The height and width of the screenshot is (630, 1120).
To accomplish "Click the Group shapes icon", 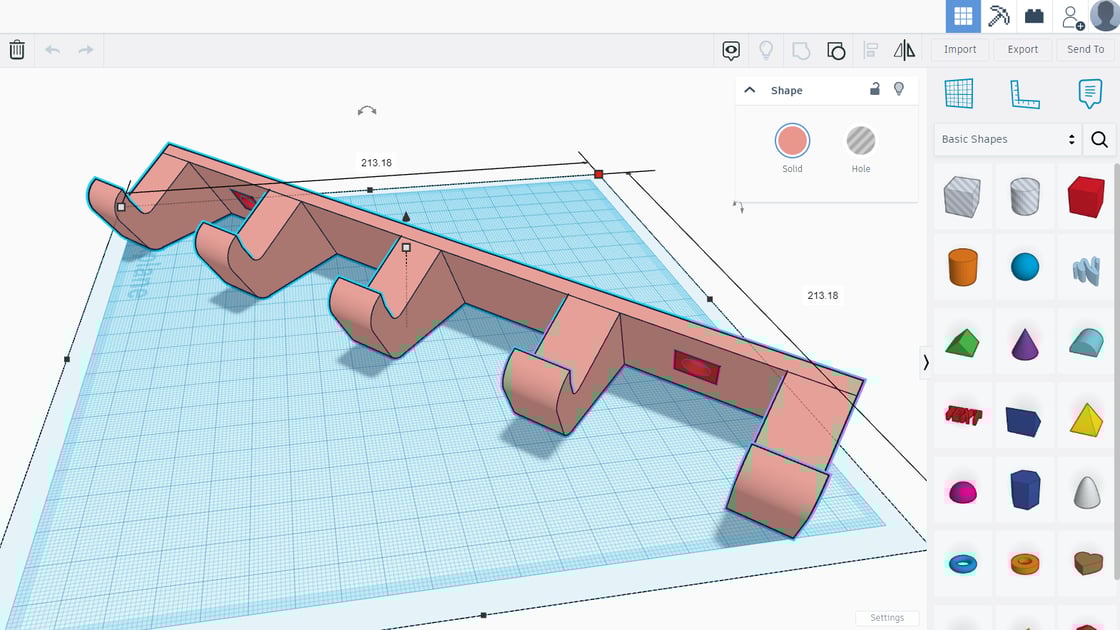I will [836, 50].
